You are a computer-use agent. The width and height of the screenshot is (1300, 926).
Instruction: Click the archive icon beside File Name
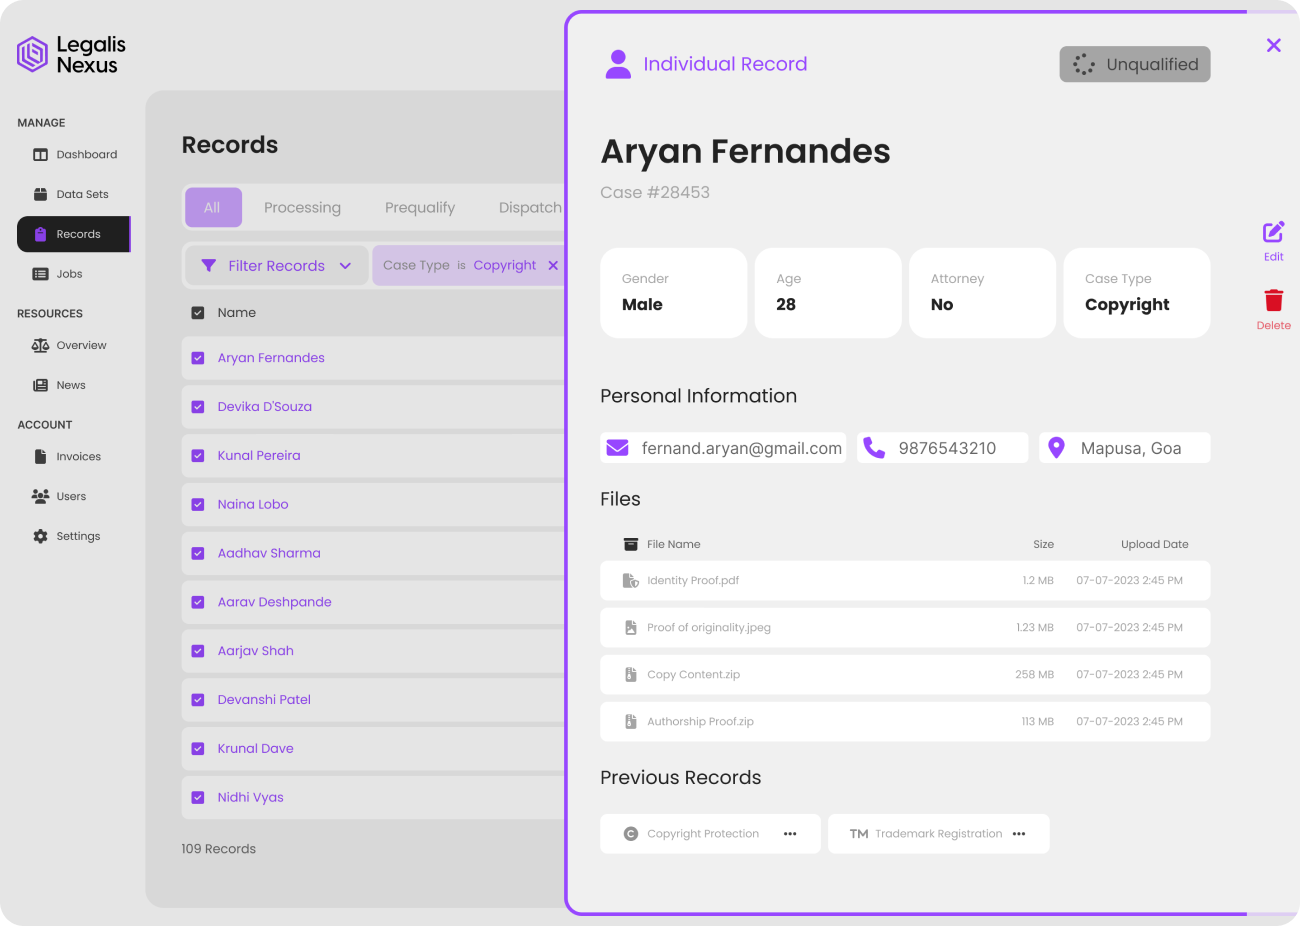(631, 545)
